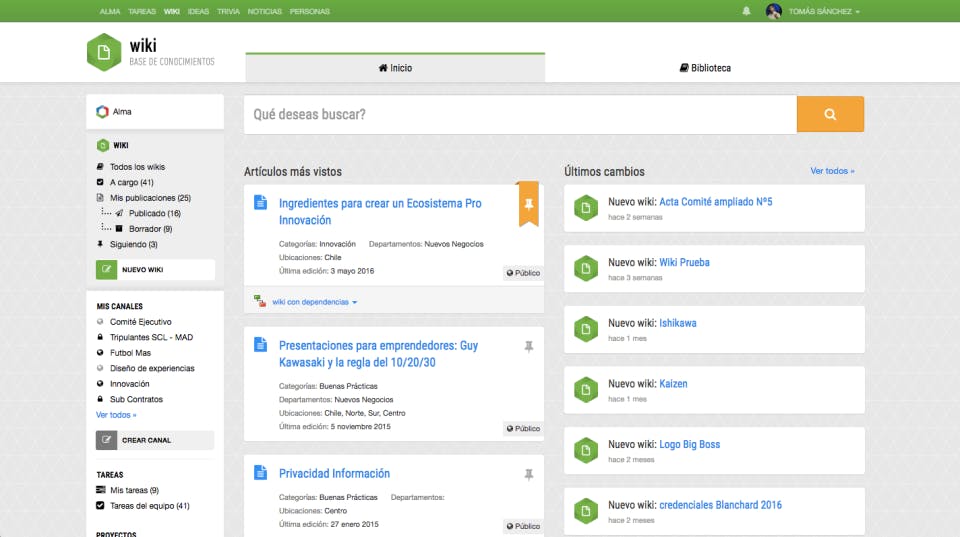Click the Público badge on Privacidad Información

[x=523, y=526]
